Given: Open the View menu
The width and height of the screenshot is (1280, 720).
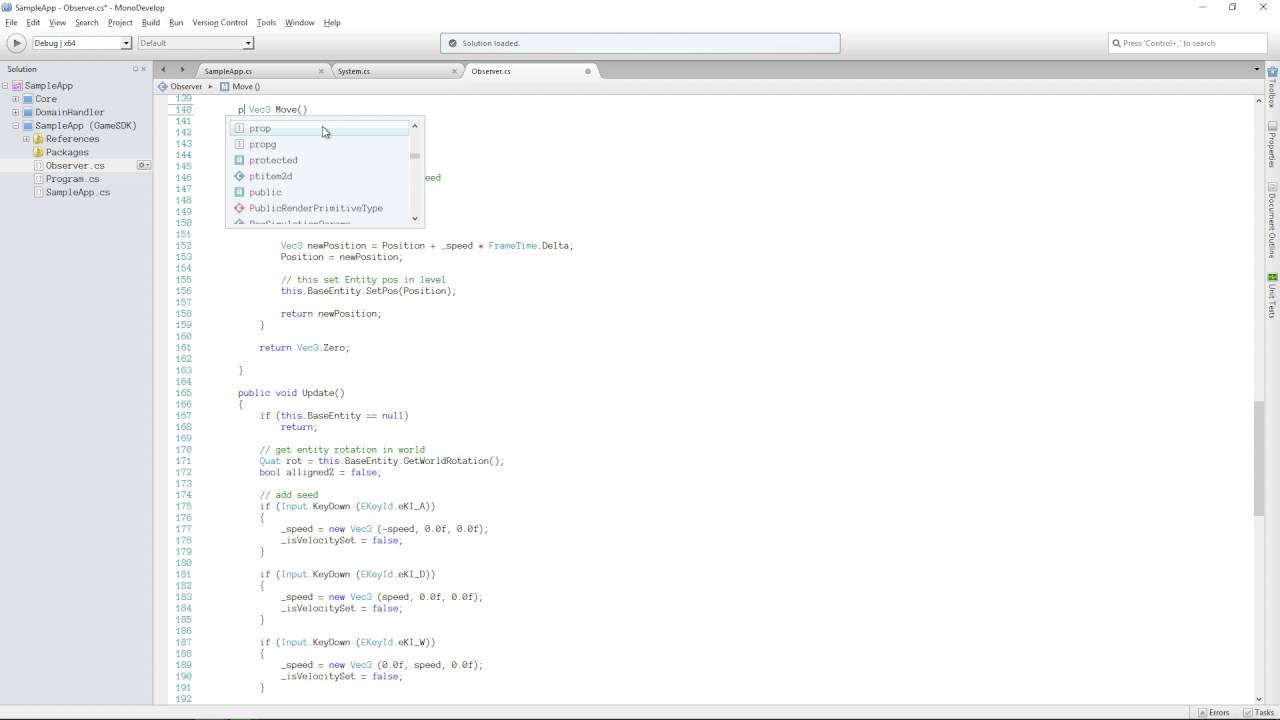Looking at the screenshot, I should coord(57,22).
